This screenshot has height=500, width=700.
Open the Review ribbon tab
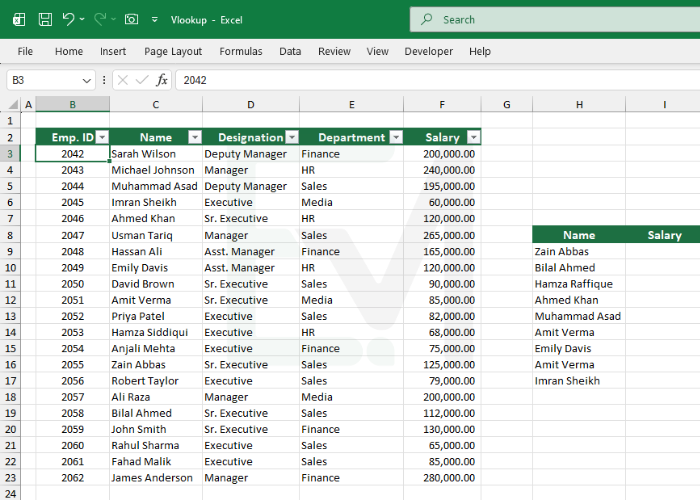pos(334,51)
